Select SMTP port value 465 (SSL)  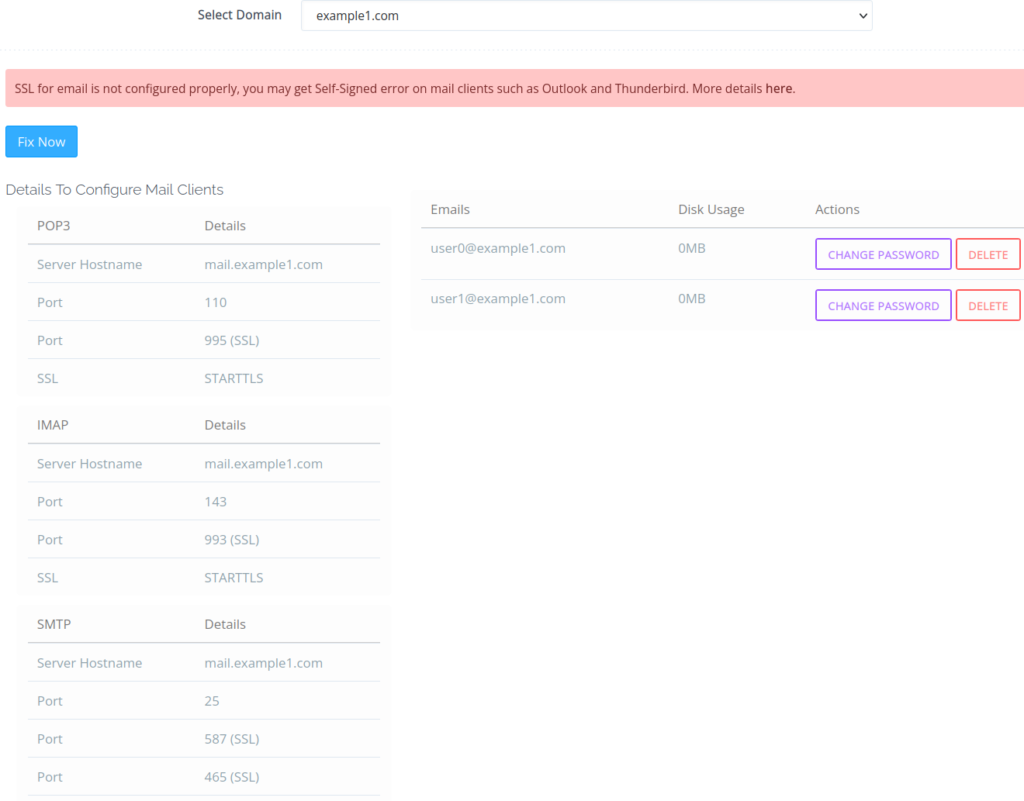pyautogui.click(x=231, y=777)
